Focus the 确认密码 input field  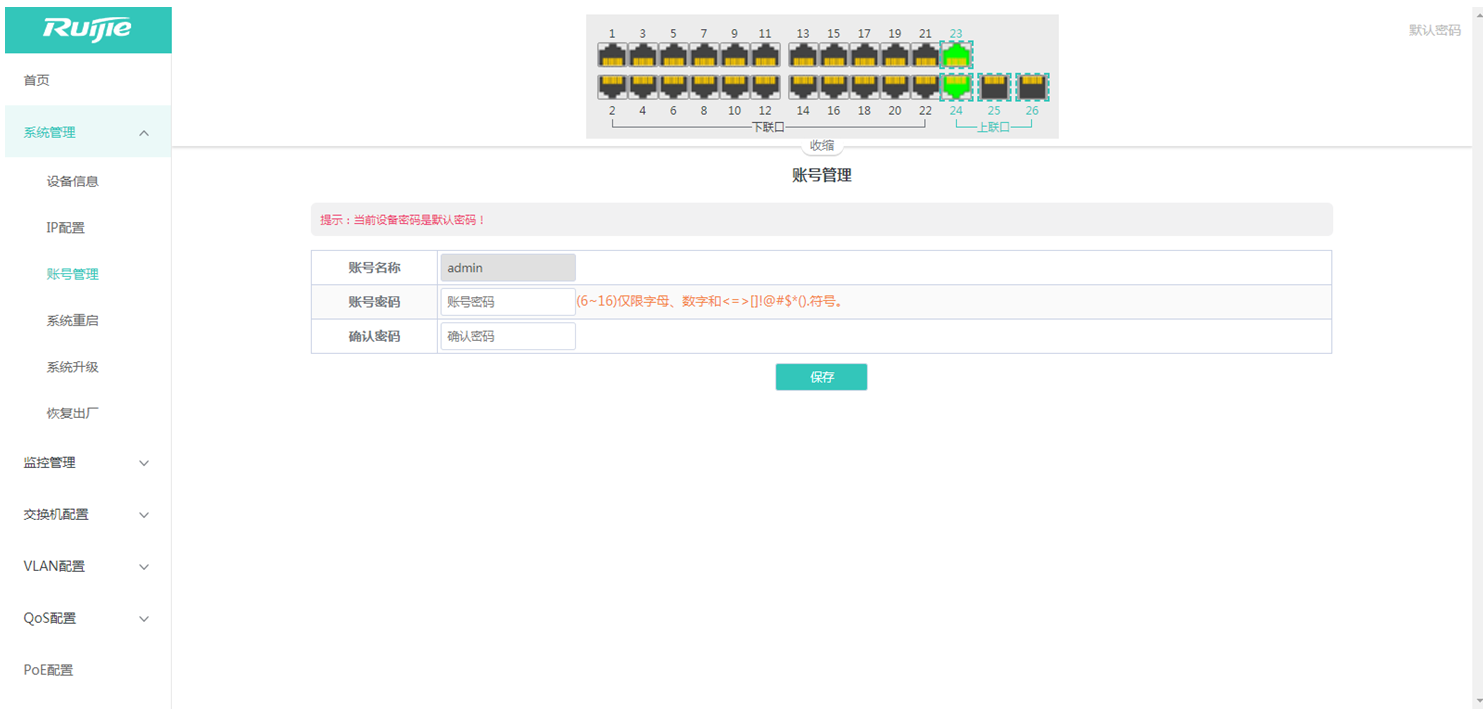point(508,336)
